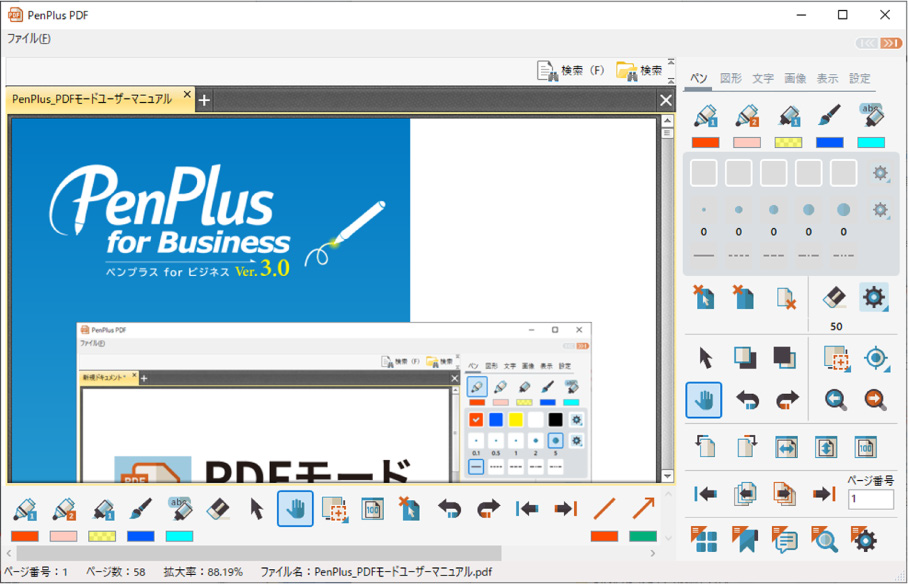Image resolution: width=908 pixels, height=584 pixels.
Task: Open the bookmarks panel
Action: [x=745, y=539]
